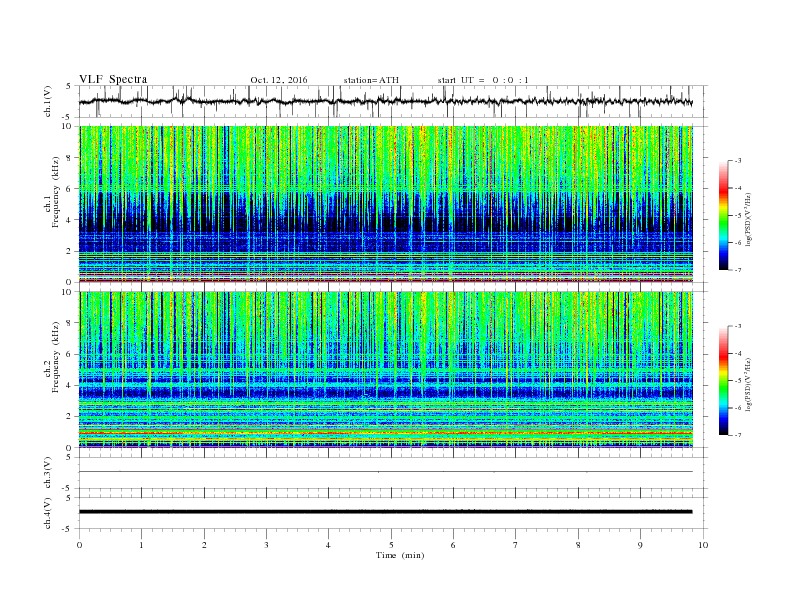792x612 pixels.
Task: Click the time axis tick label "5"
Action: tap(391, 545)
